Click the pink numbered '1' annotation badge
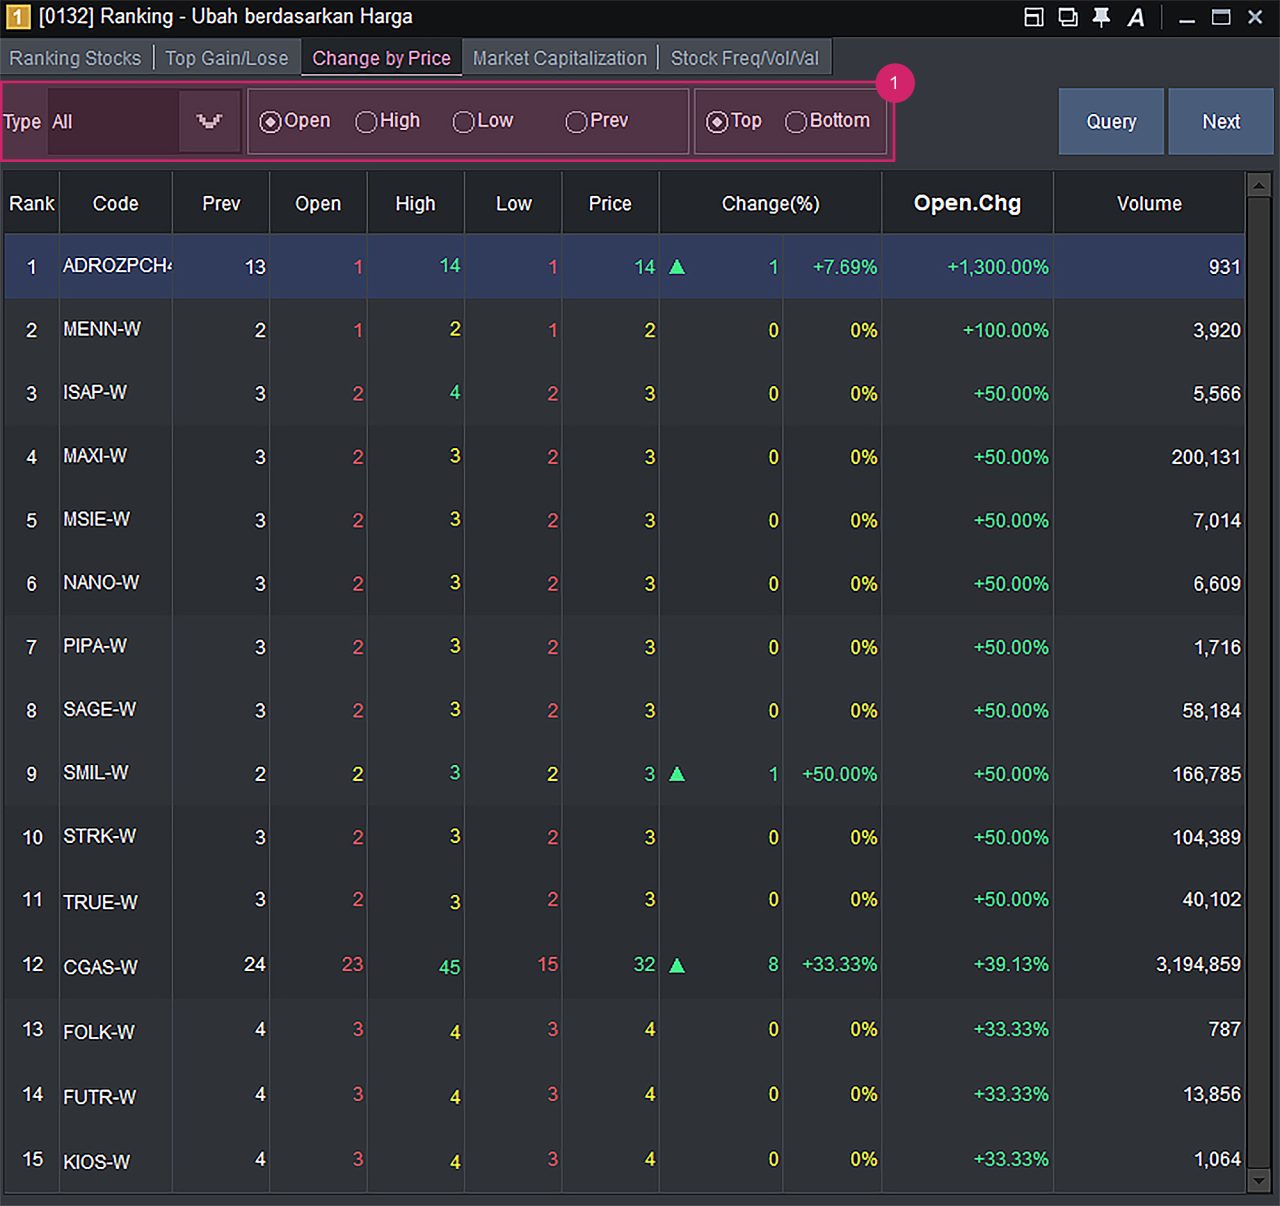Screen dimensions: 1280x1206 point(894,83)
